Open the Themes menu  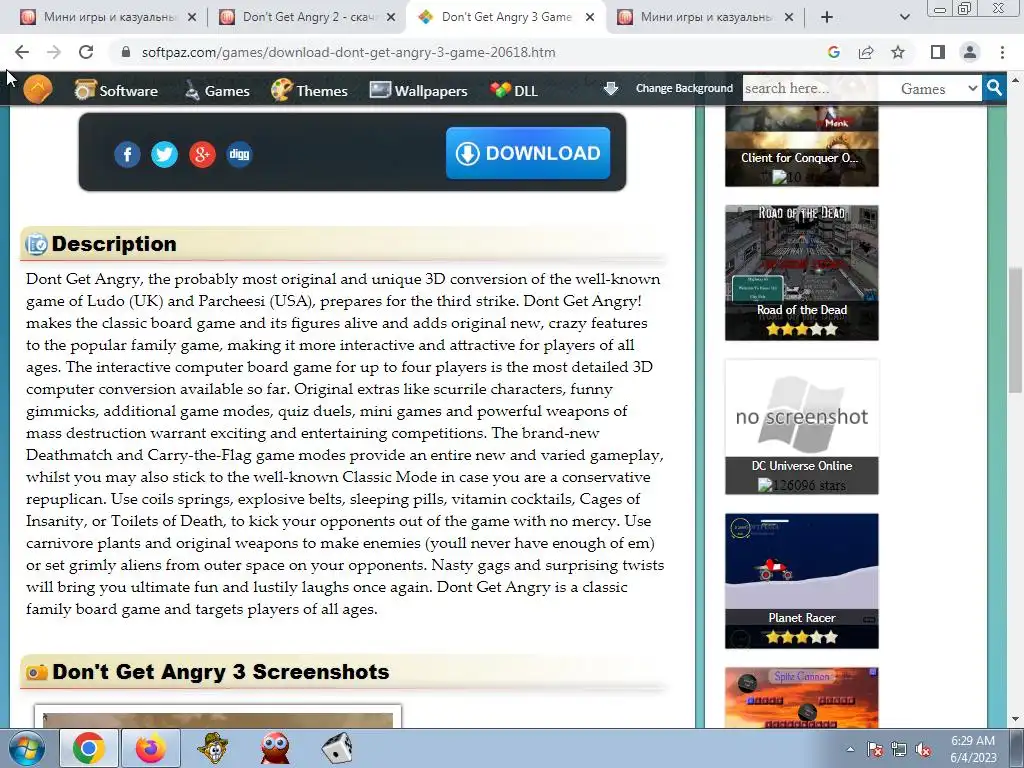[x=310, y=90]
